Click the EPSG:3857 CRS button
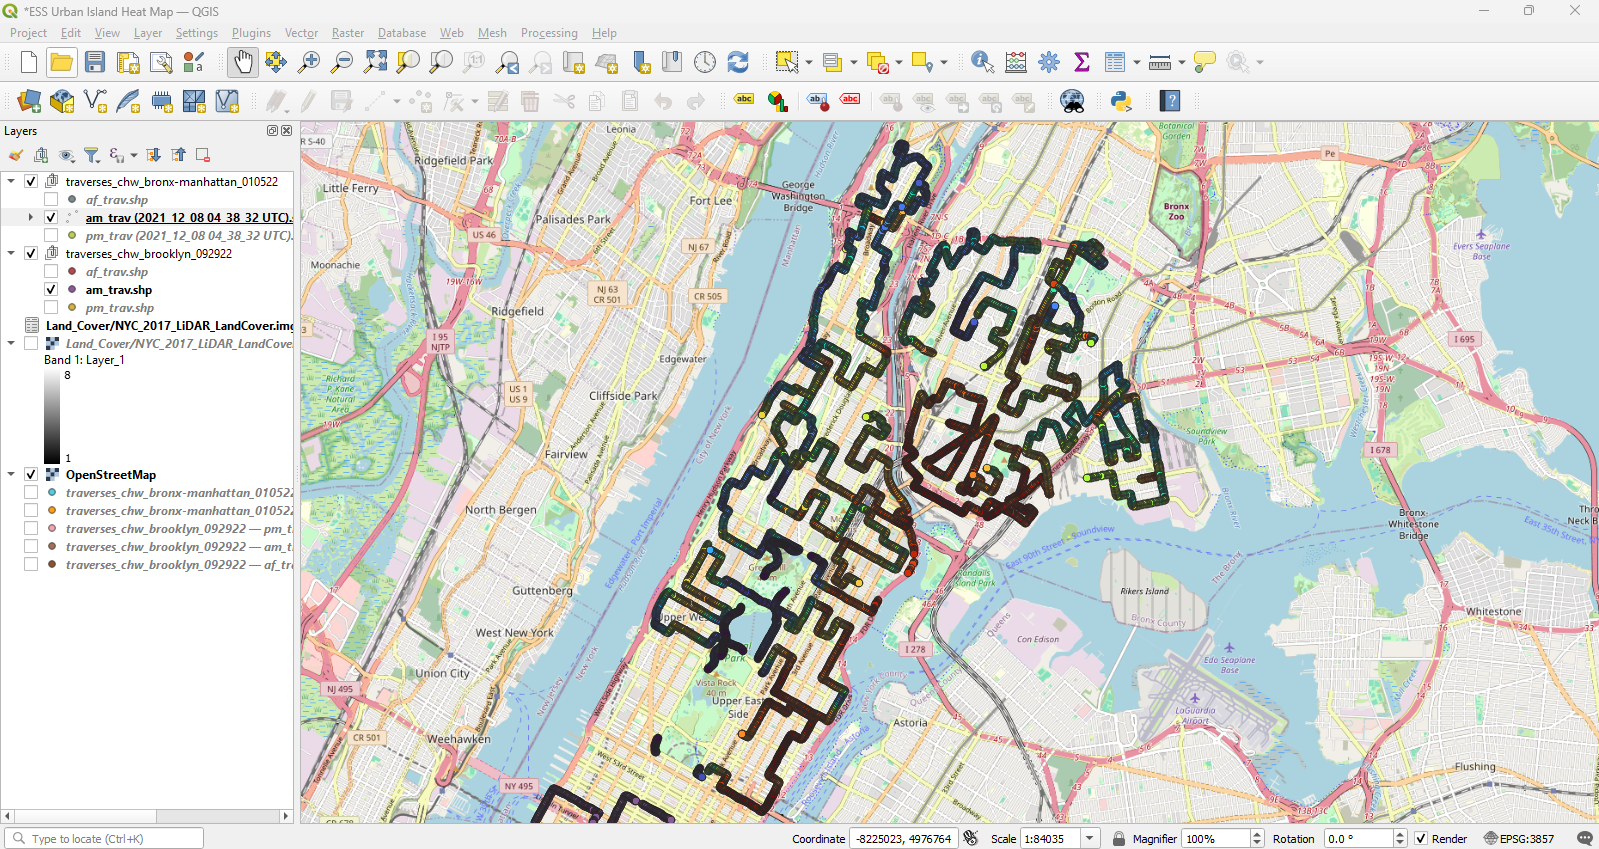This screenshot has width=1599, height=849. (1519, 839)
